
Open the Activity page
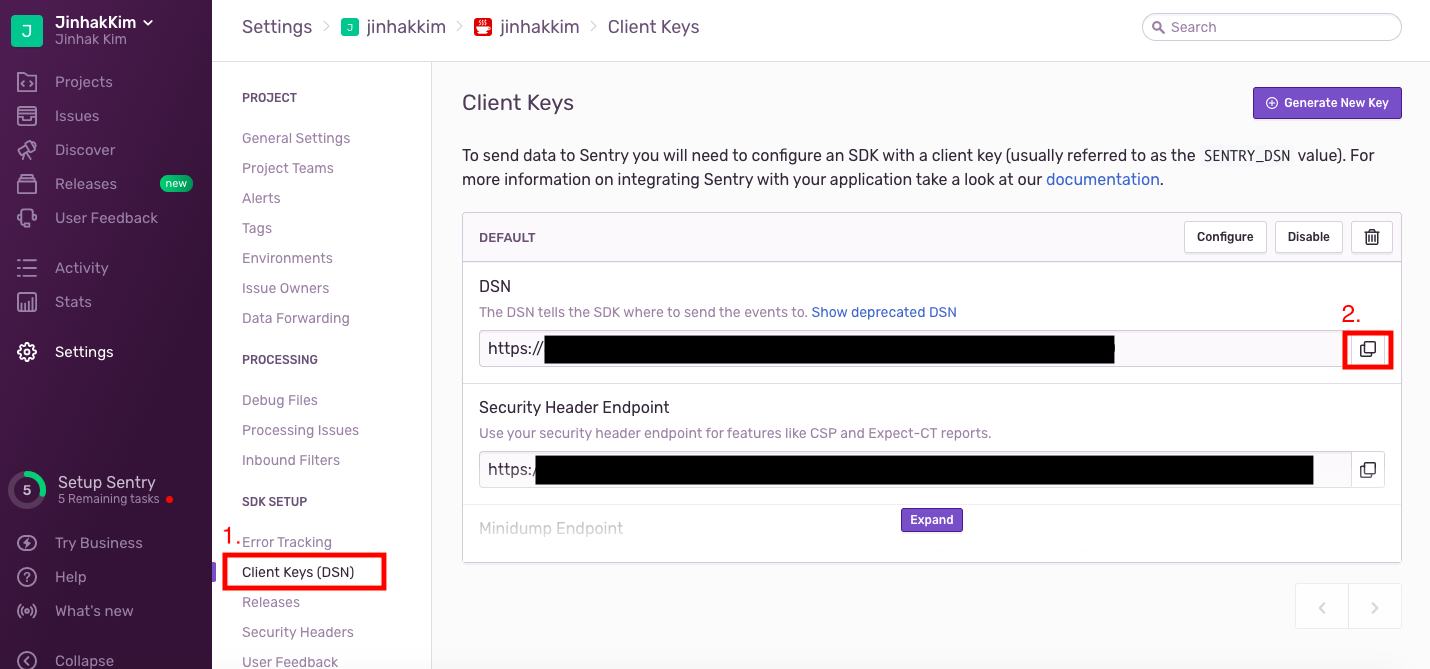point(81,268)
